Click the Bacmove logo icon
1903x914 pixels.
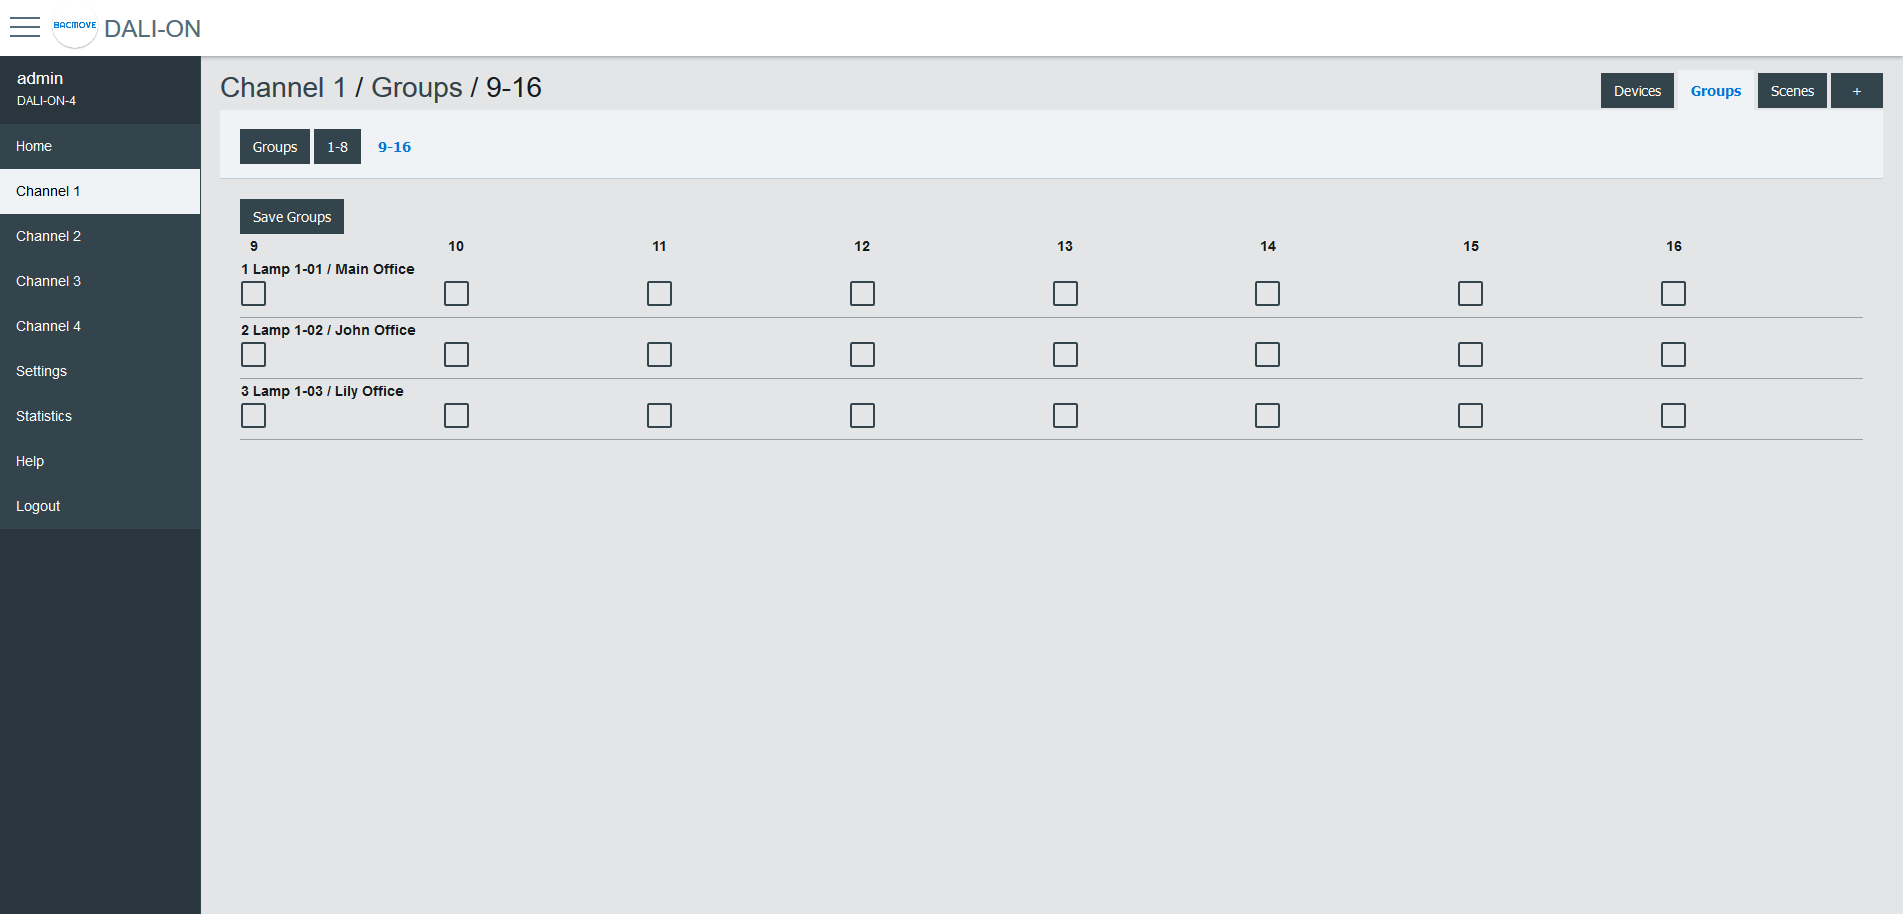tap(75, 27)
